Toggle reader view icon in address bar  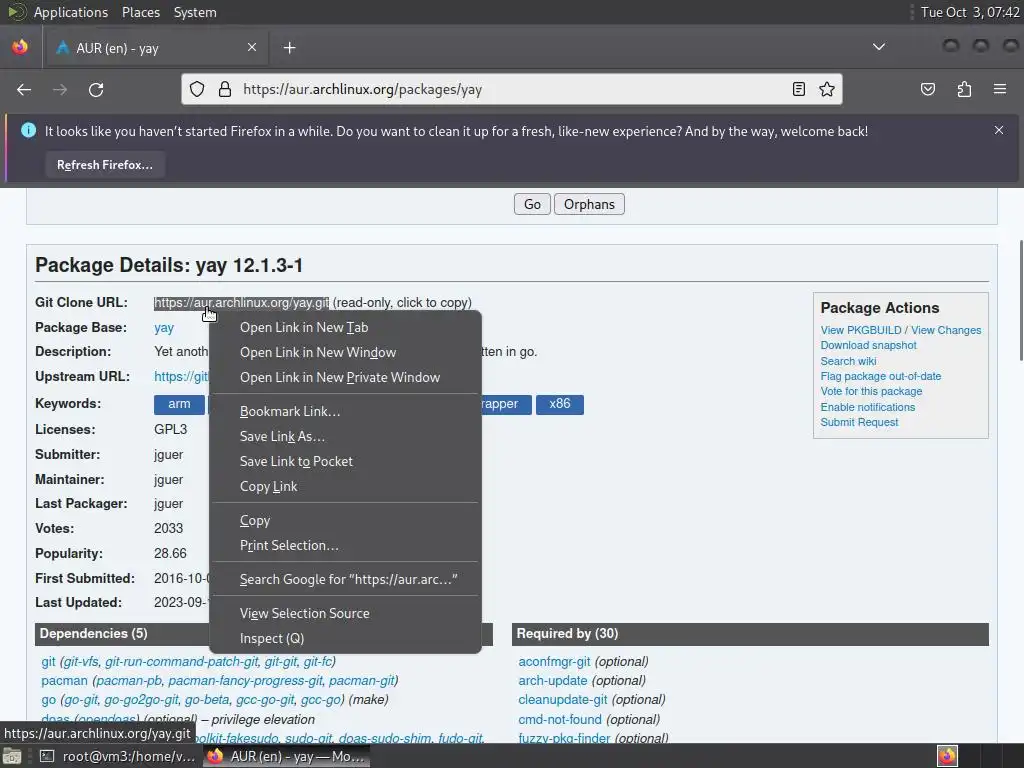pos(798,89)
